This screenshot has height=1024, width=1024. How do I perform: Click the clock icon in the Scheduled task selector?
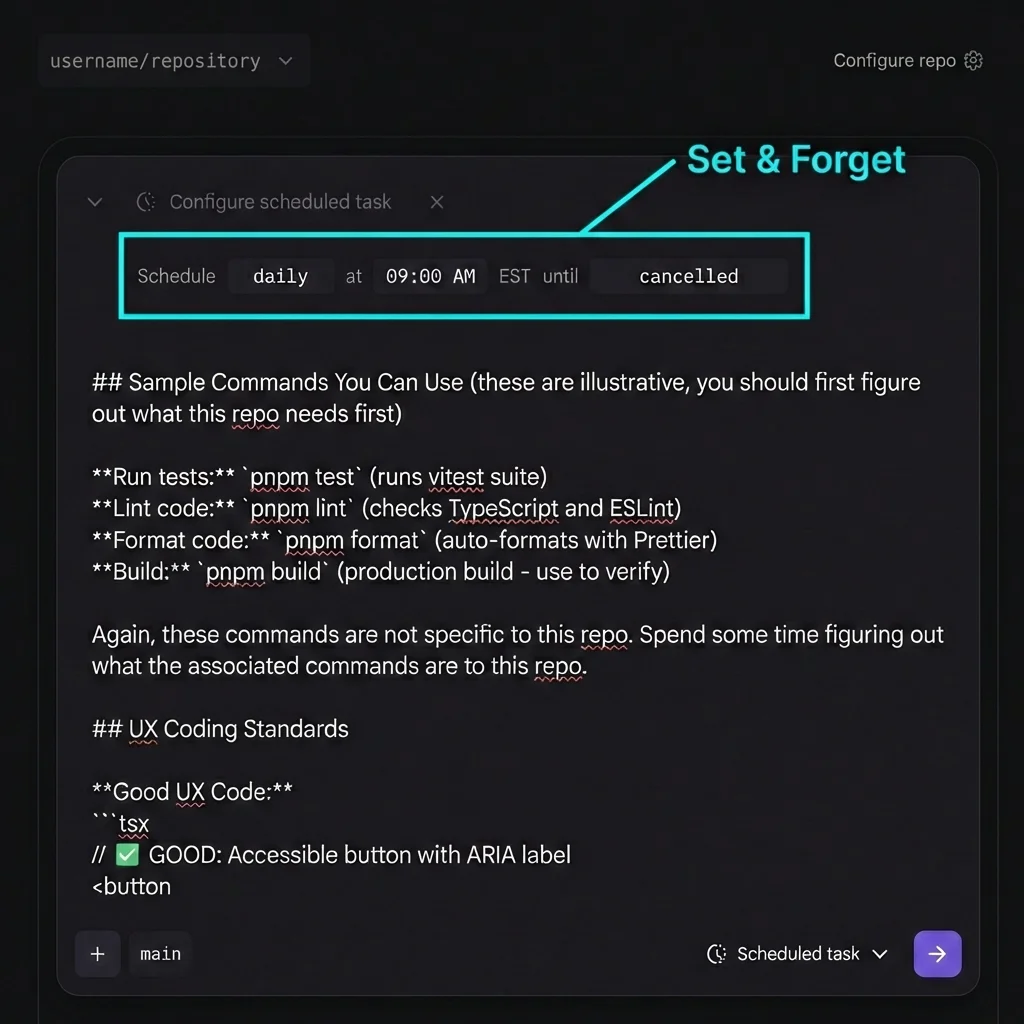click(716, 953)
